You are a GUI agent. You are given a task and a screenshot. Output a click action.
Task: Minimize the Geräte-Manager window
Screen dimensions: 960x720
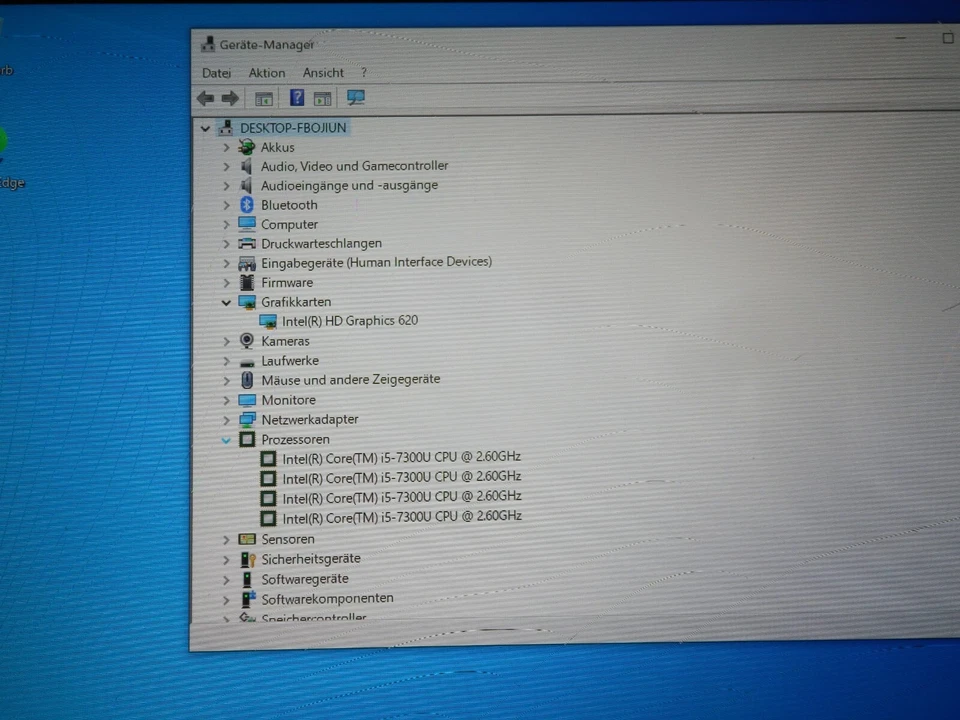[900, 38]
